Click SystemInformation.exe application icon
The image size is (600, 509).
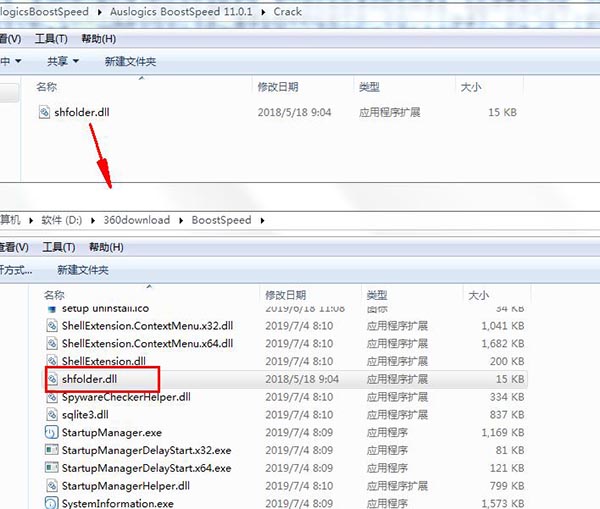click(x=52, y=503)
